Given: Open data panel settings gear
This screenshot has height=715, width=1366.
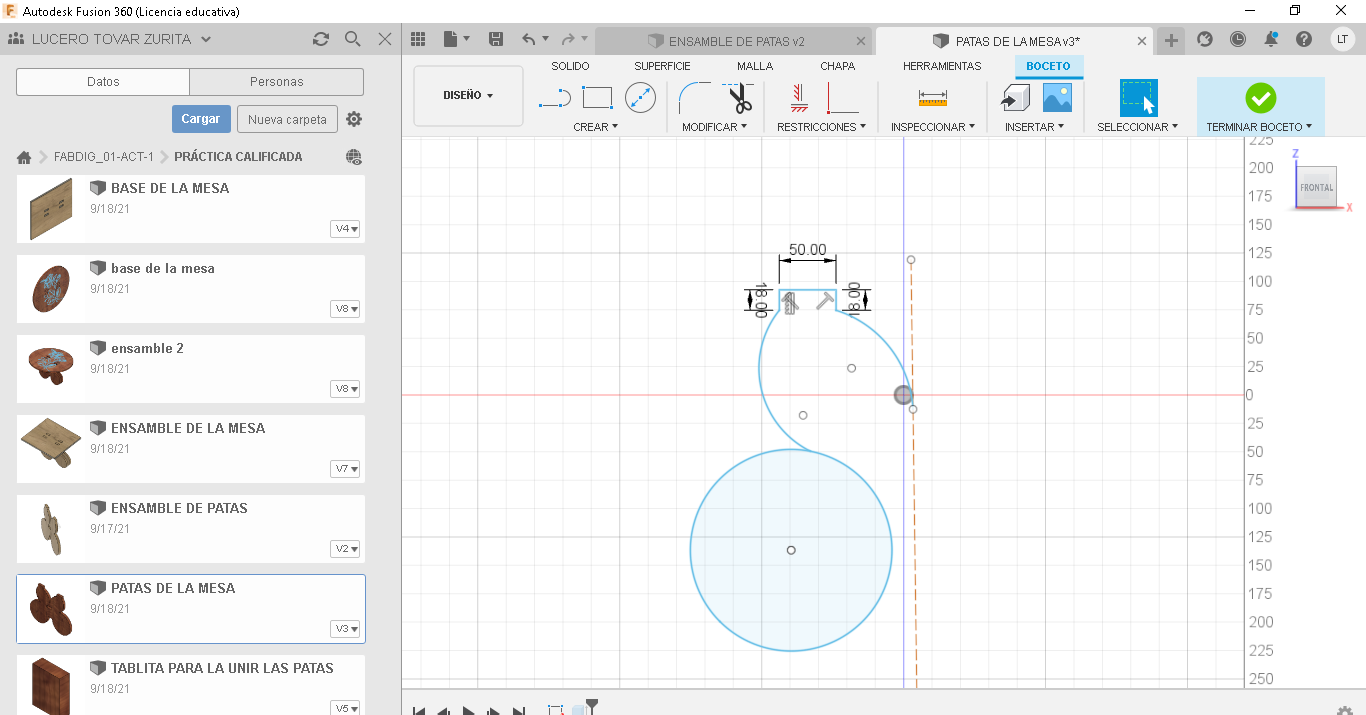Looking at the screenshot, I should (x=354, y=119).
